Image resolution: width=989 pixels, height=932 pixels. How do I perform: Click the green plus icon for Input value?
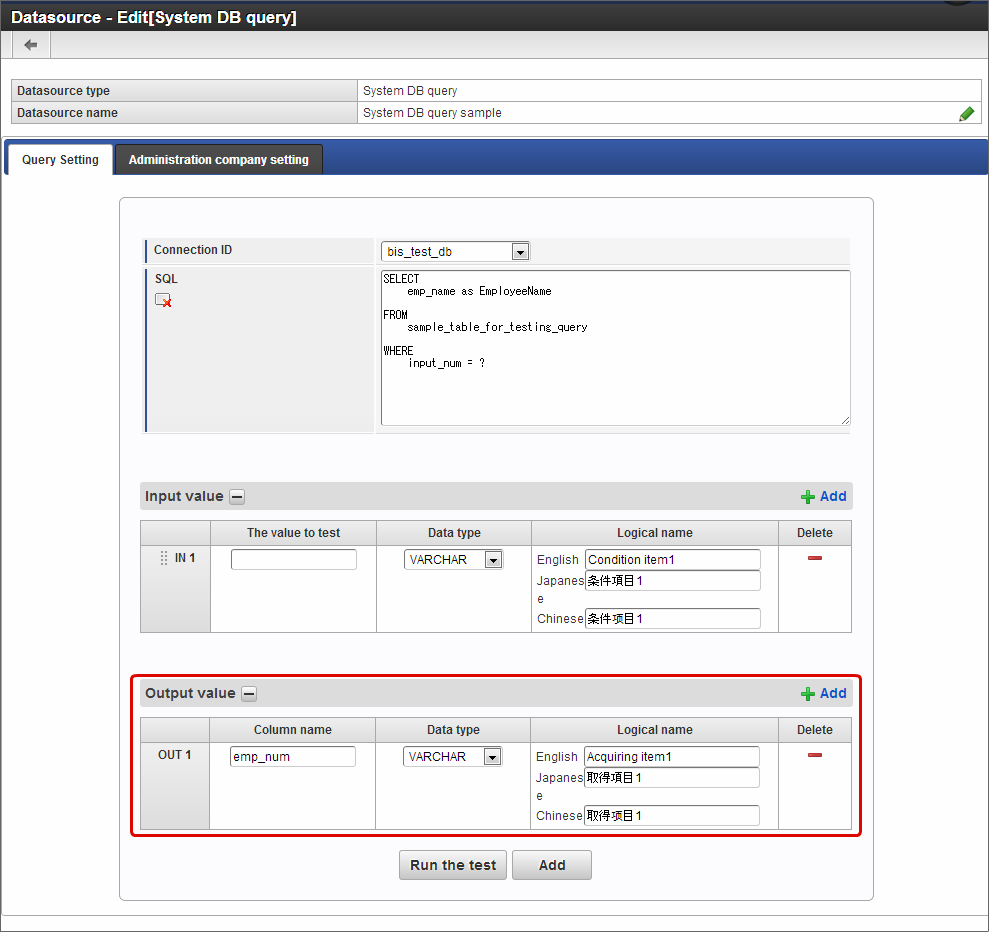tap(807, 497)
